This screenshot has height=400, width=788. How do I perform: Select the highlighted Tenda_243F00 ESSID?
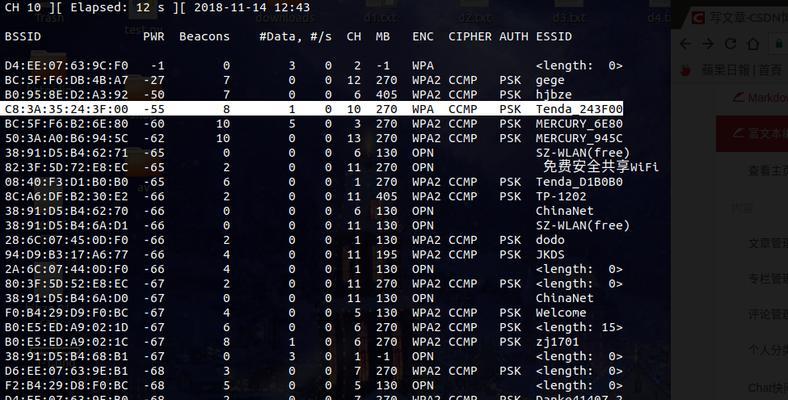point(579,109)
